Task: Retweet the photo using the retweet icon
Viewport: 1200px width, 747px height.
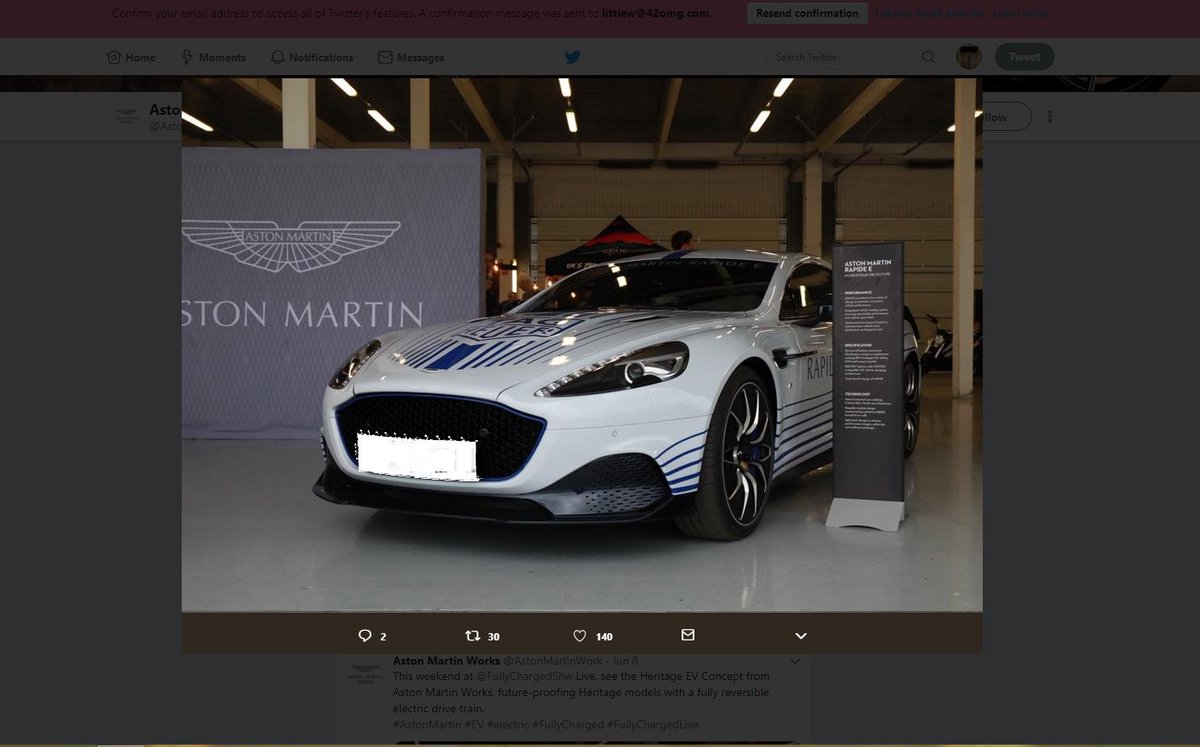Action: pyautogui.click(x=473, y=636)
